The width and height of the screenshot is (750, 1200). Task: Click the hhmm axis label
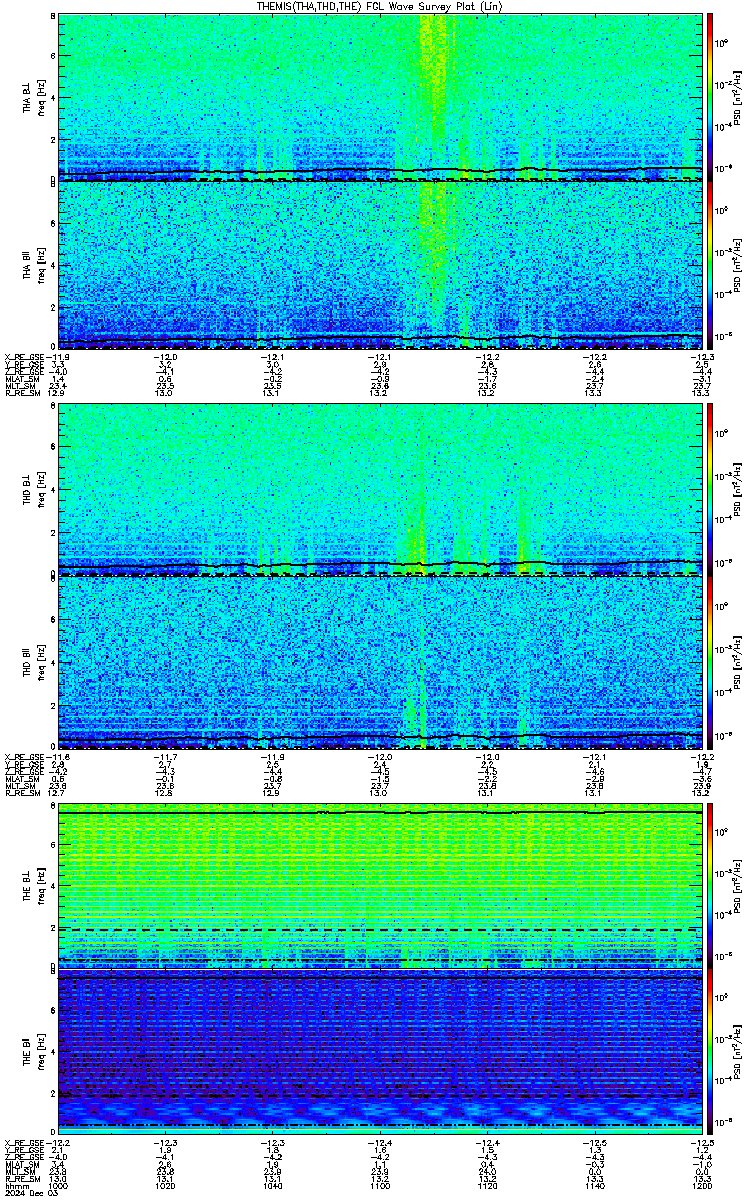14,1186
